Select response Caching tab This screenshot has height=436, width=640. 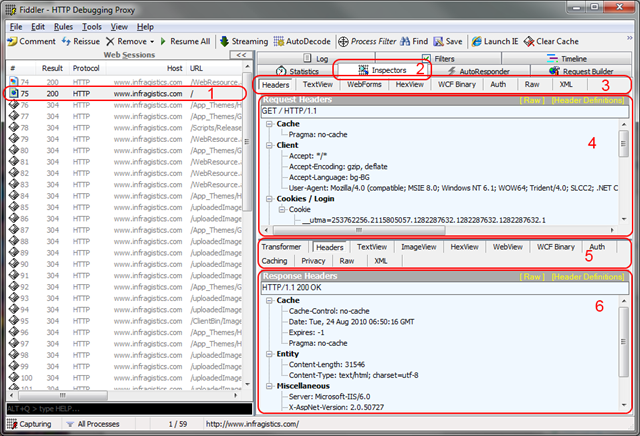(x=274, y=261)
